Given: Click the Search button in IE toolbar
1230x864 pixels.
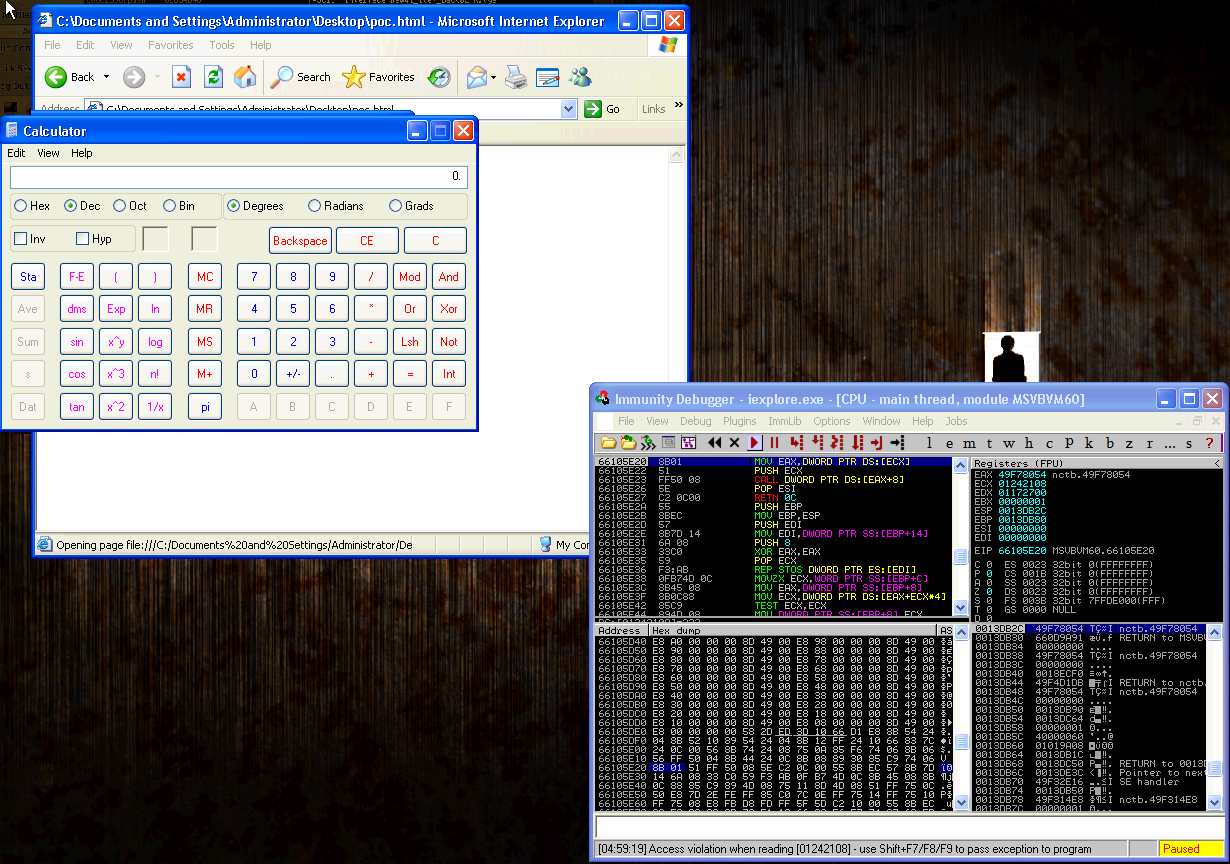Looking at the screenshot, I should pos(302,77).
